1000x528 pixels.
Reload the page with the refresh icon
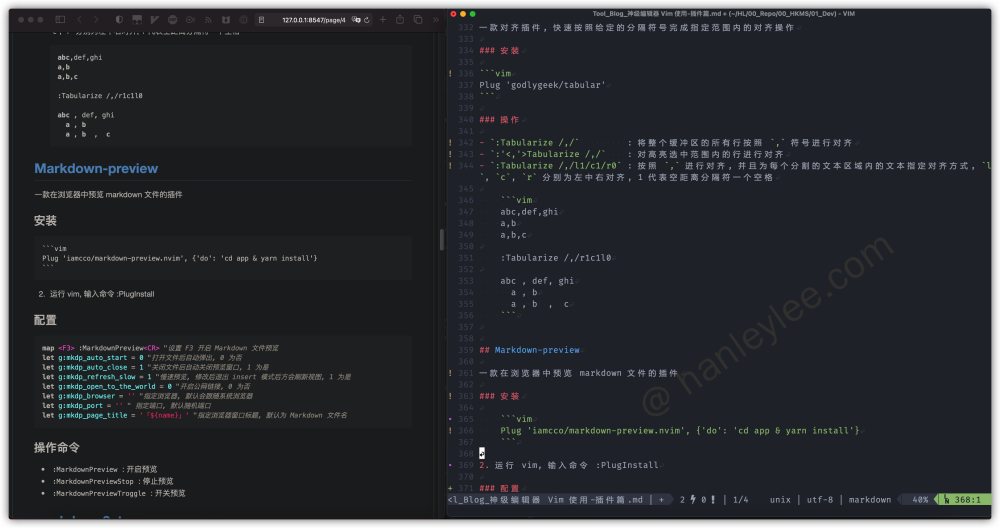(367, 20)
